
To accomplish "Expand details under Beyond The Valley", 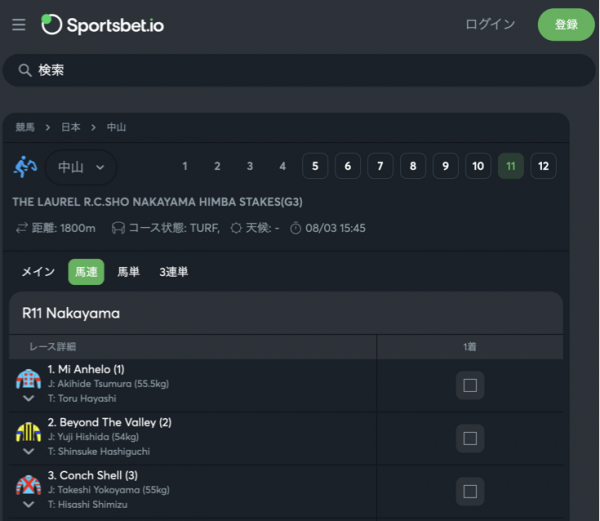I will pyautogui.click(x=28, y=451).
